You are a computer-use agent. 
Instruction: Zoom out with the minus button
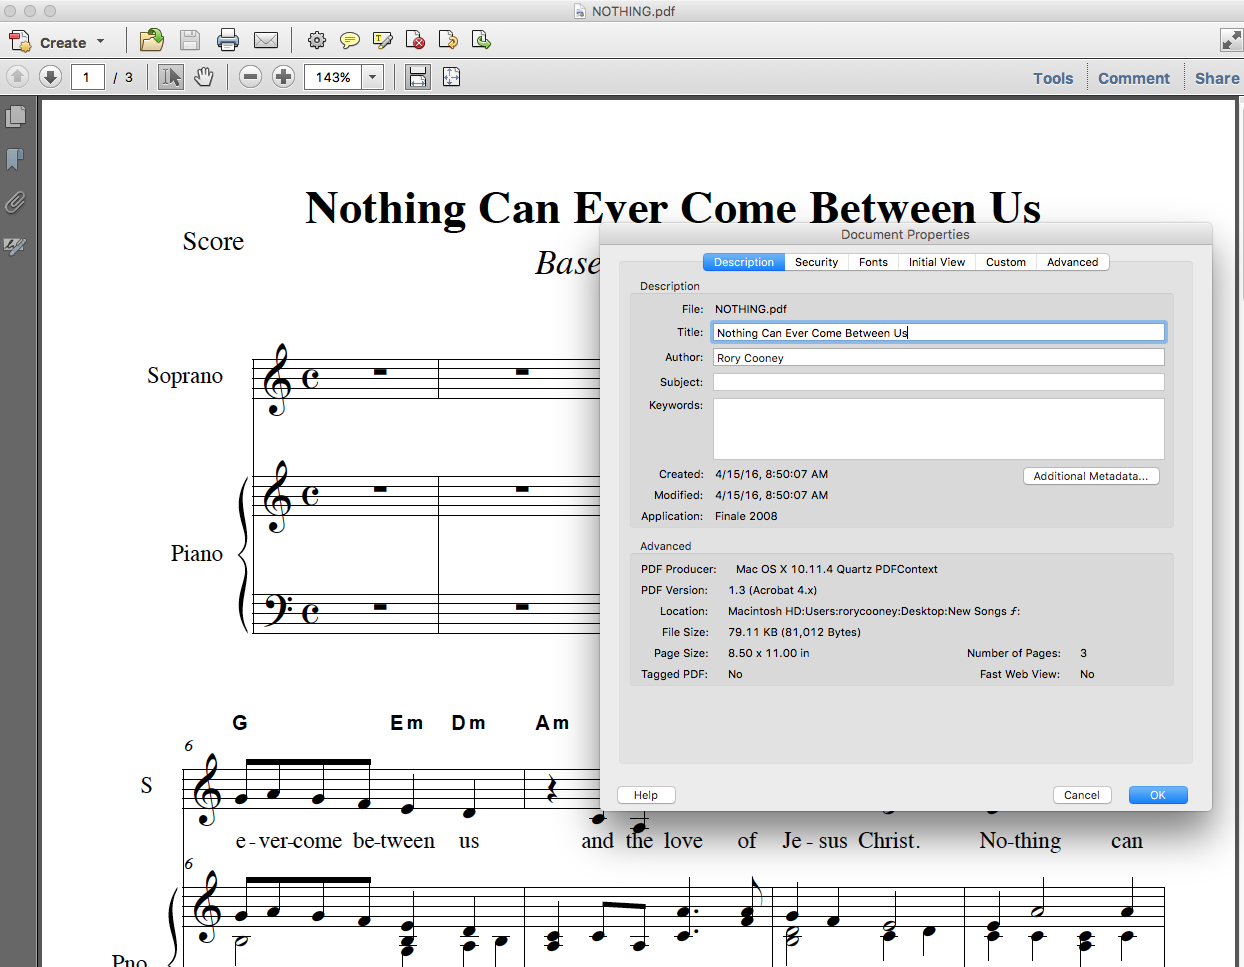click(x=251, y=77)
